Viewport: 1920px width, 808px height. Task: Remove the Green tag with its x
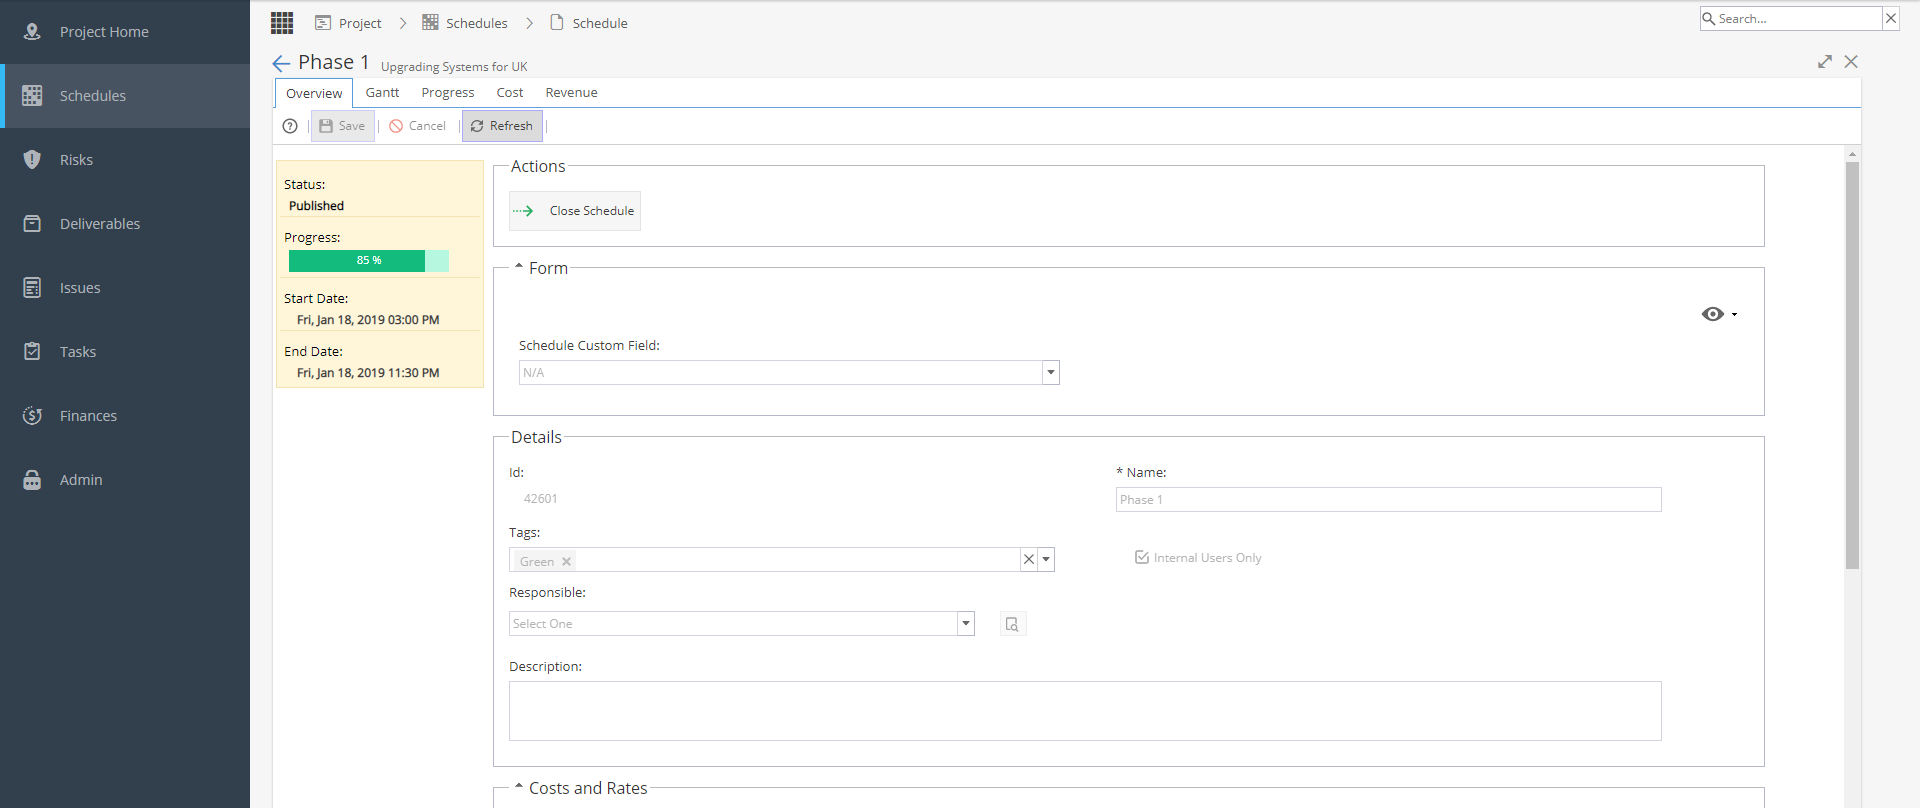point(566,562)
